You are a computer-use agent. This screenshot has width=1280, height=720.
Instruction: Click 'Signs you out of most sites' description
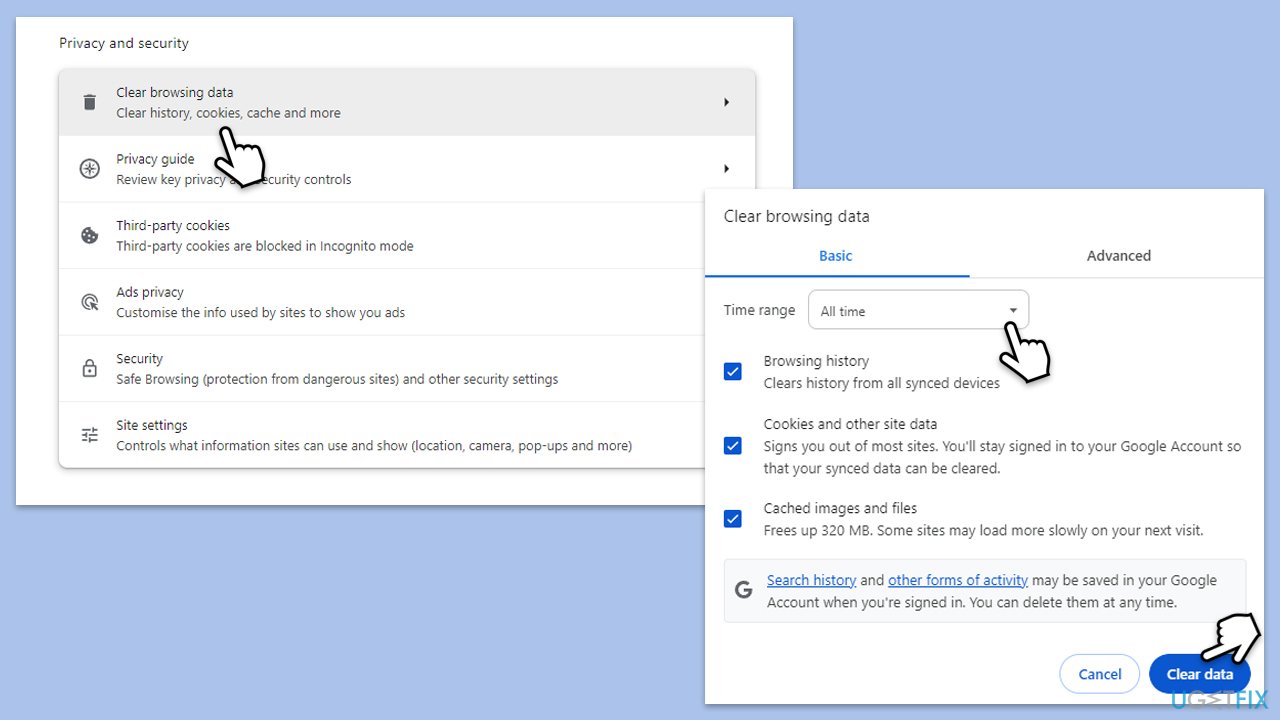[x=1002, y=457]
